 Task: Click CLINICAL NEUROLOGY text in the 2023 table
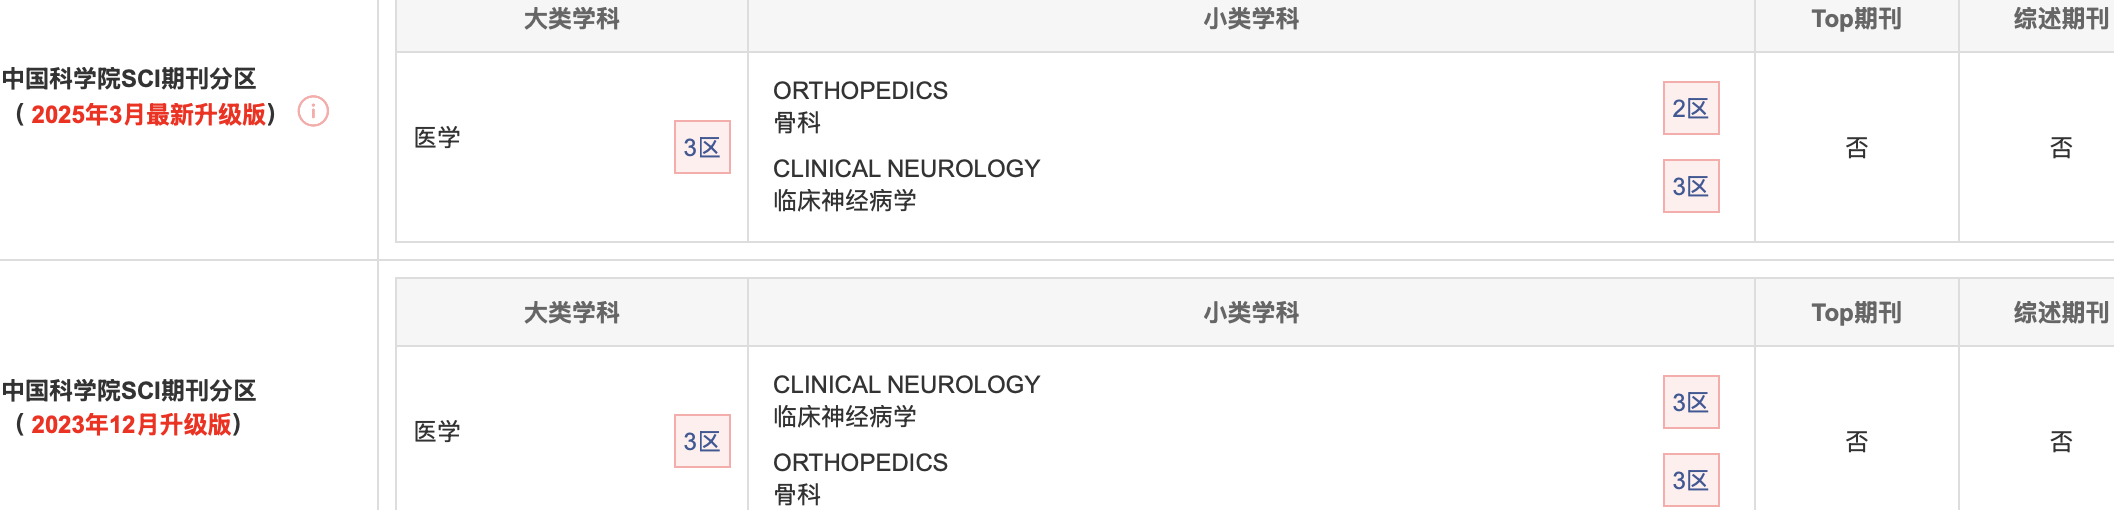906,384
